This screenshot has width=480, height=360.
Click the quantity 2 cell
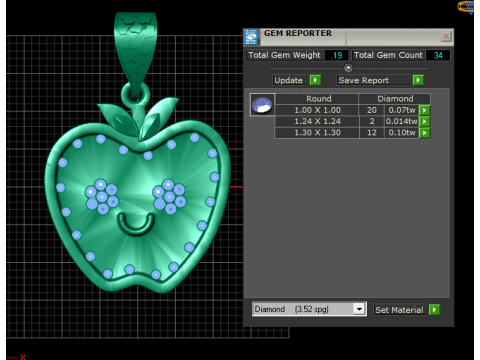point(372,121)
